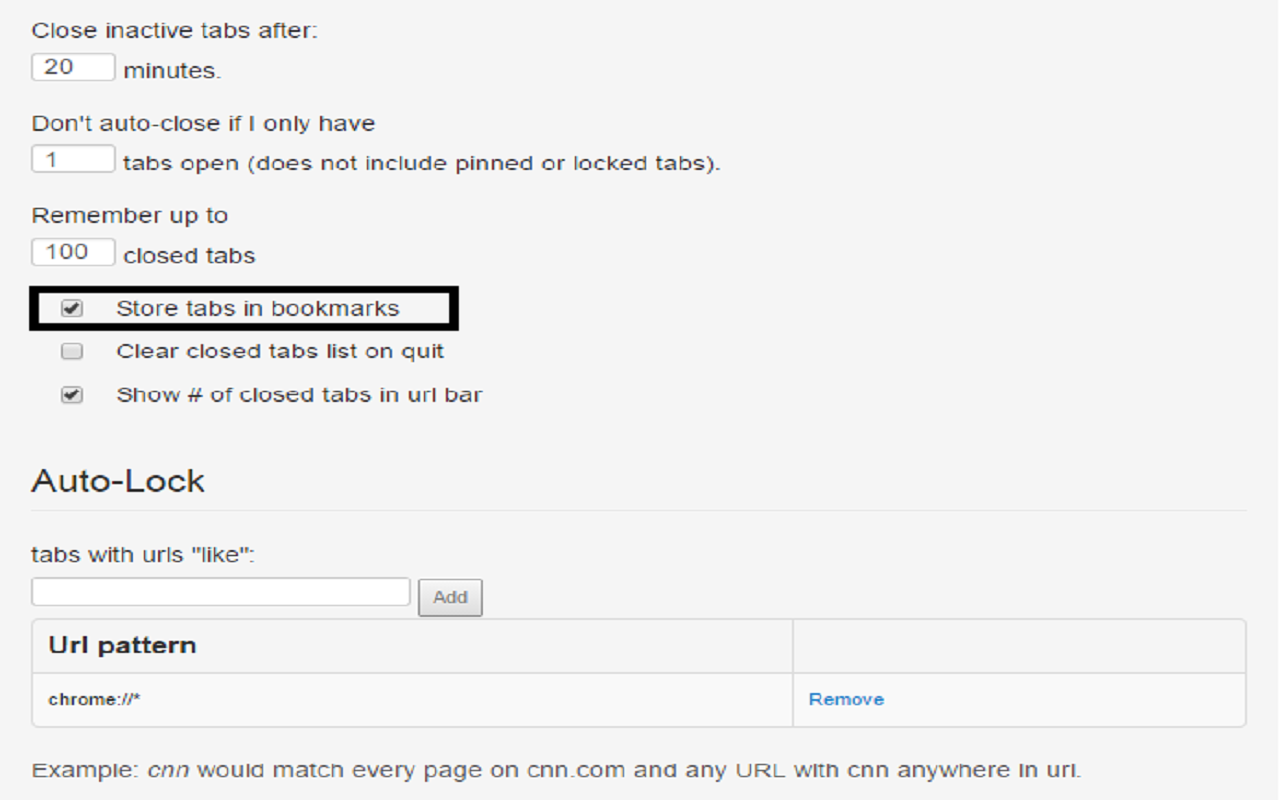Click the Store tabs in bookmarks label
1280x800 pixels.
pyautogui.click(x=258, y=309)
